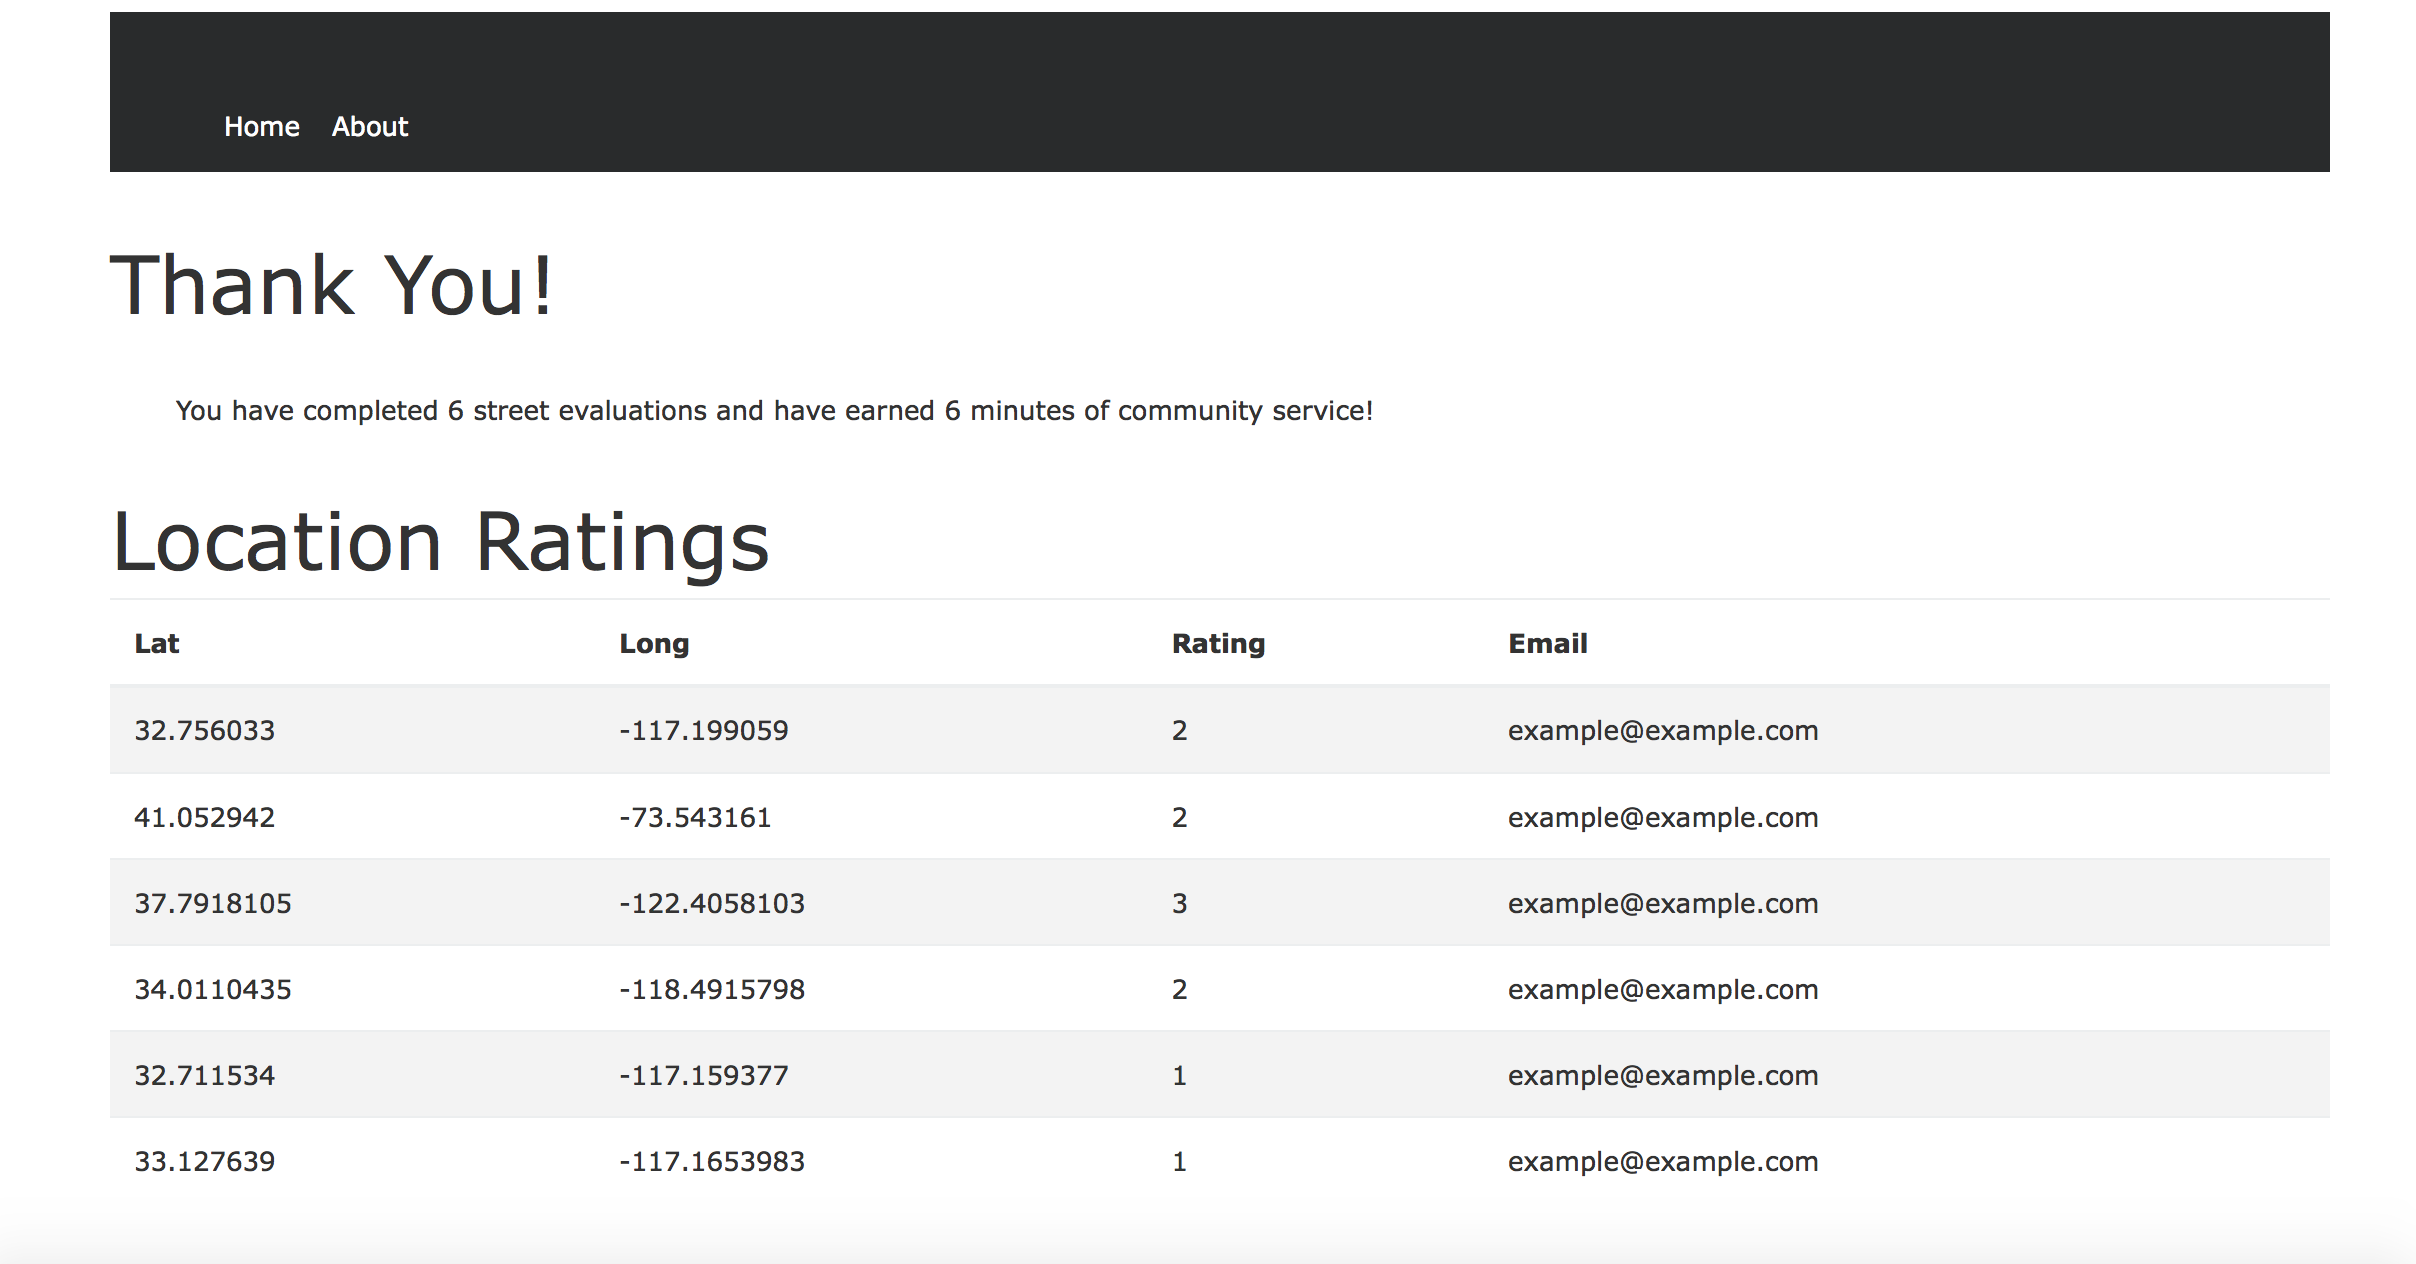The image size is (2416, 1264).
Task: Click the Thank You! heading
Action: tap(331, 286)
